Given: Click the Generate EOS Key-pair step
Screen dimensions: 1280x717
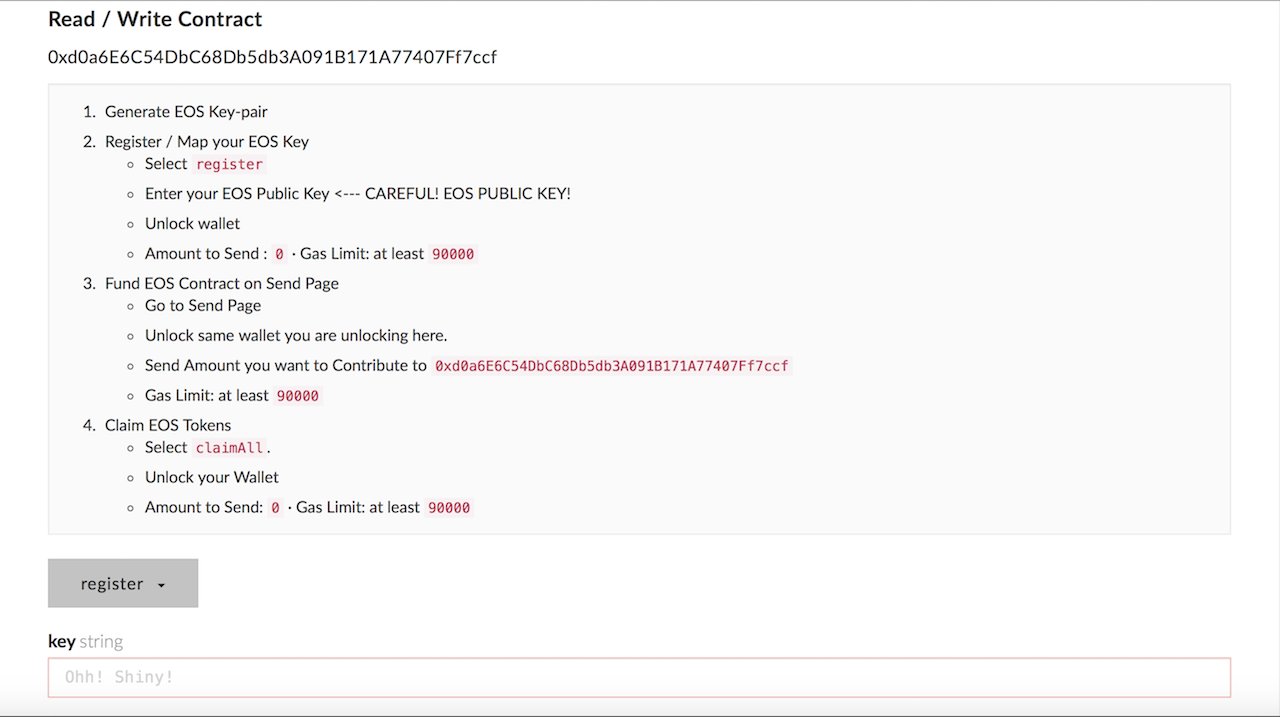Looking at the screenshot, I should click(x=186, y=112).
